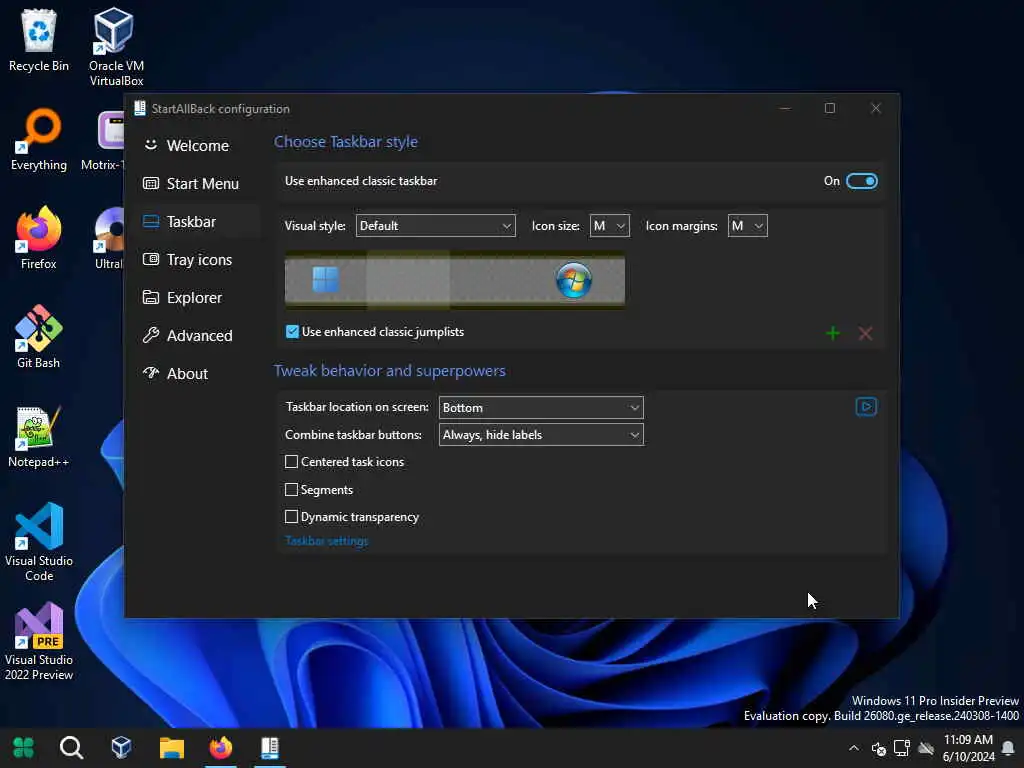Screen dimensions: 1024x768
Task: Open VirtualBox from the taskbar
Action: 121,747
